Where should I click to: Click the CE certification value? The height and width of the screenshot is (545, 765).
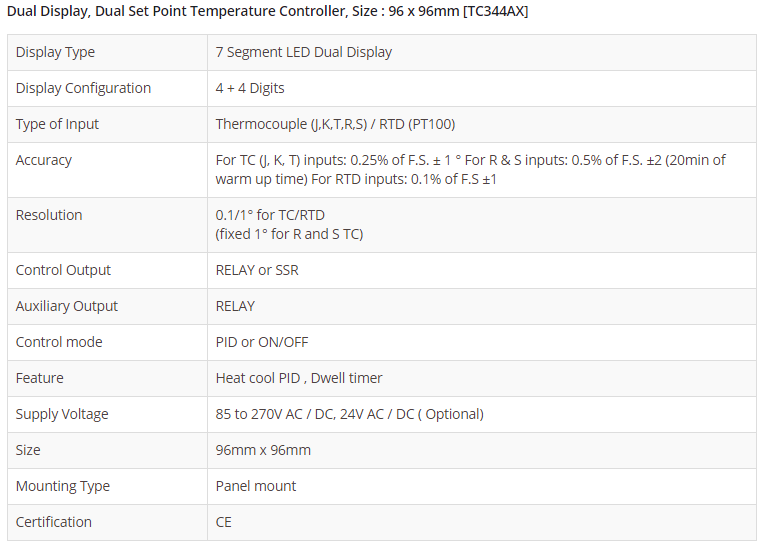[224, 522]
